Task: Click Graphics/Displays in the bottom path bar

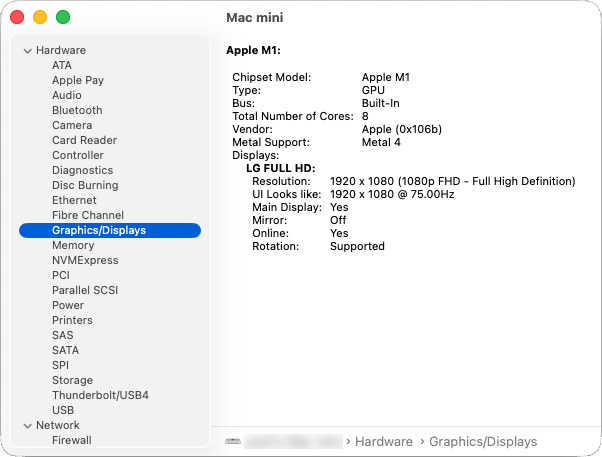Action: click(x=483, y=442)
